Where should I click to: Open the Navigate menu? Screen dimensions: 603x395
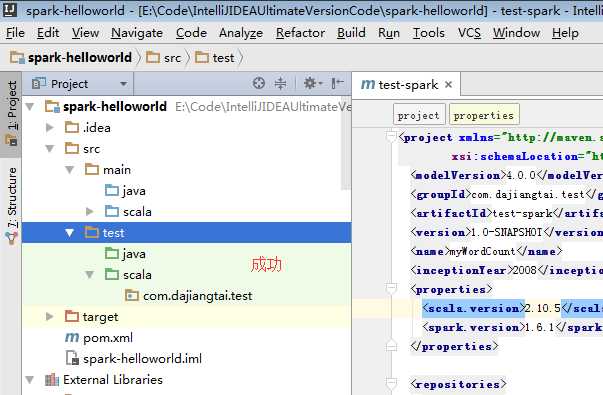(x=137, y=33)
